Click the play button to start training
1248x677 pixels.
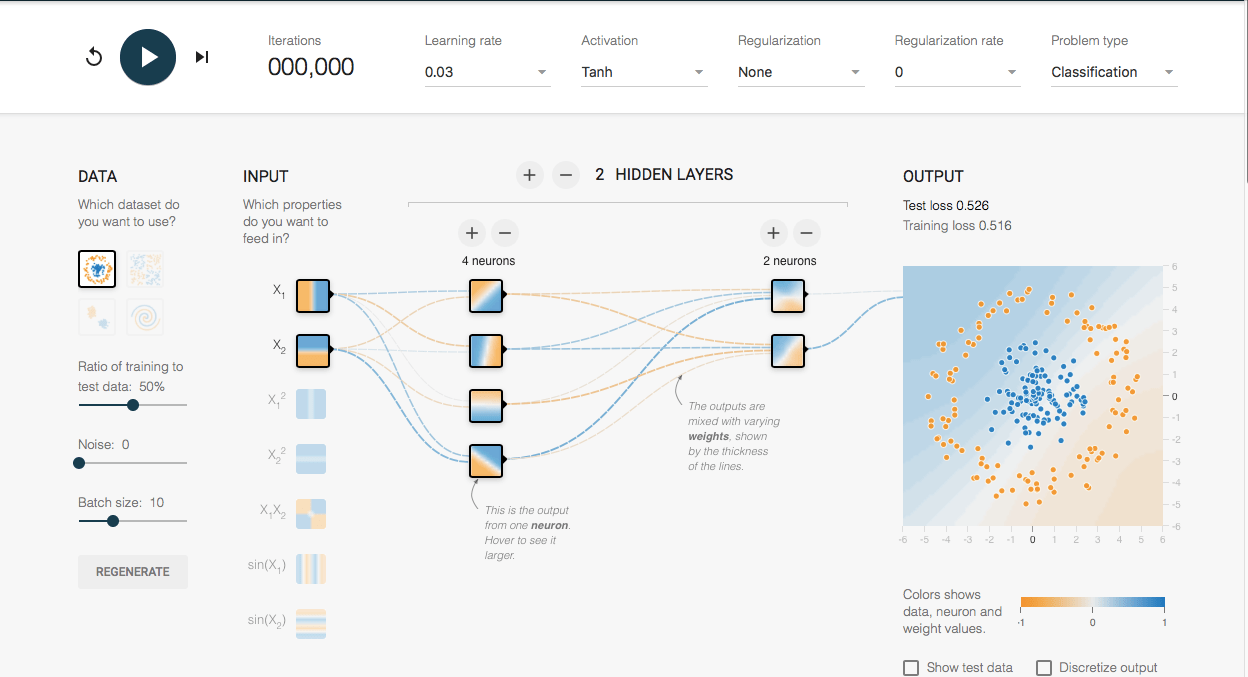pos(148,57)
